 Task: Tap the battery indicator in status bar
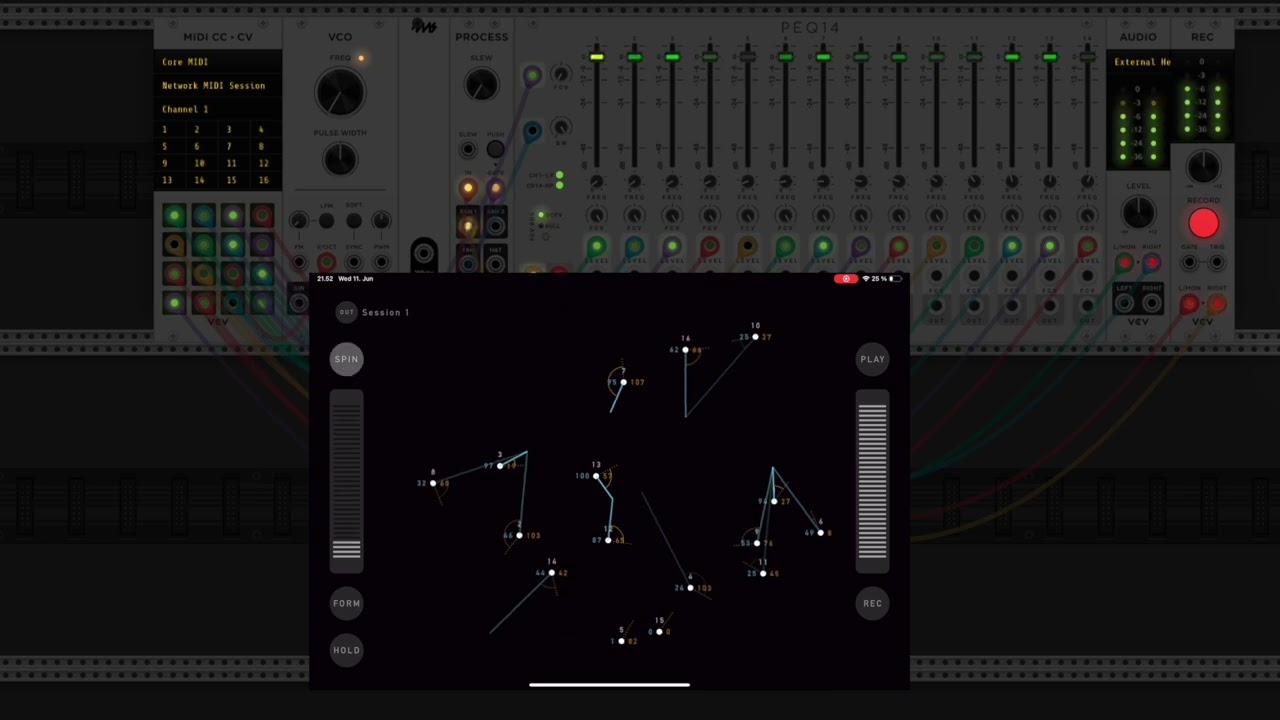click(x=895, y=279)
